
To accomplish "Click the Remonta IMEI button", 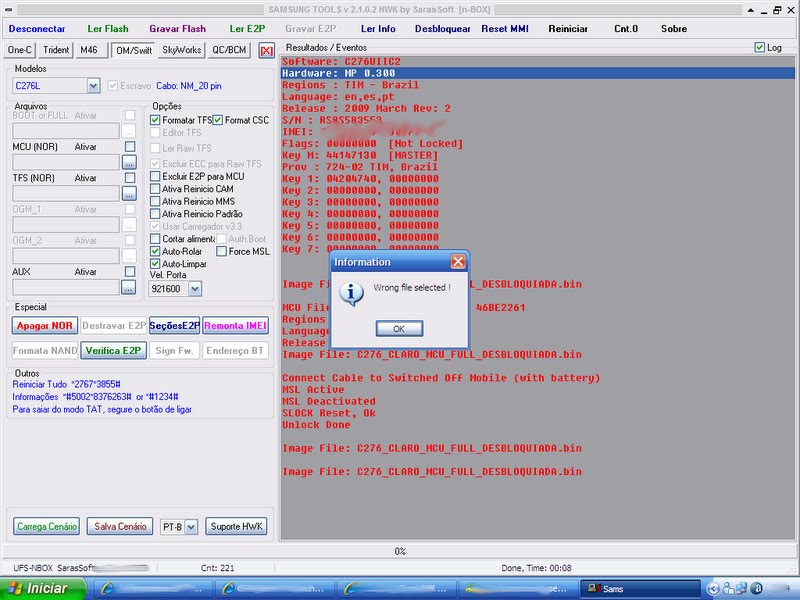I will coord(235,326).
